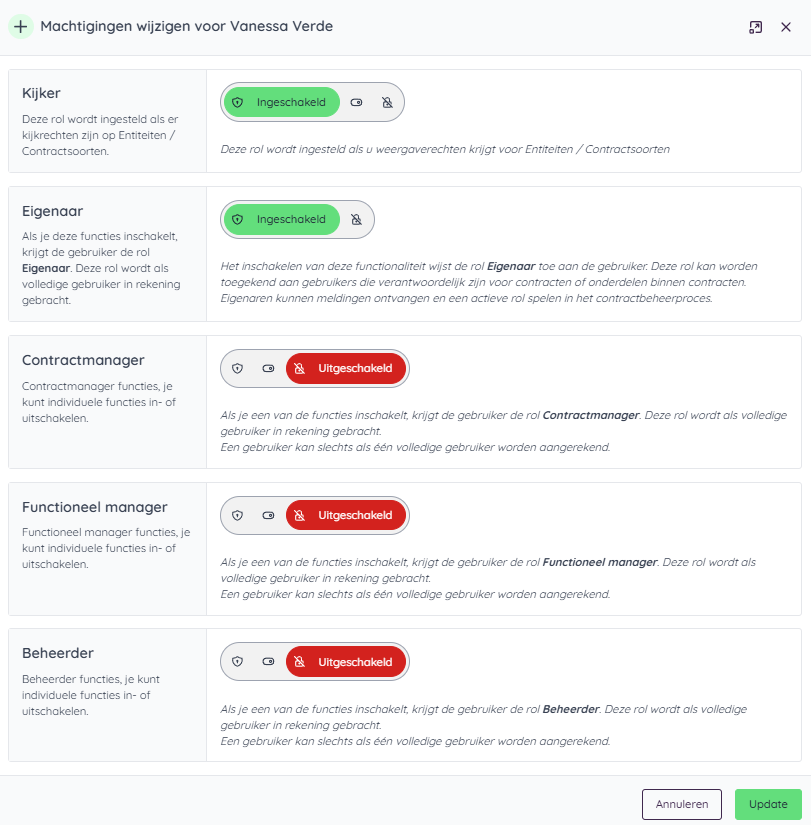Close the Machtigingen wijzigen dialog
The width and height of the screenshot is (811, 825).
[787, 27]
